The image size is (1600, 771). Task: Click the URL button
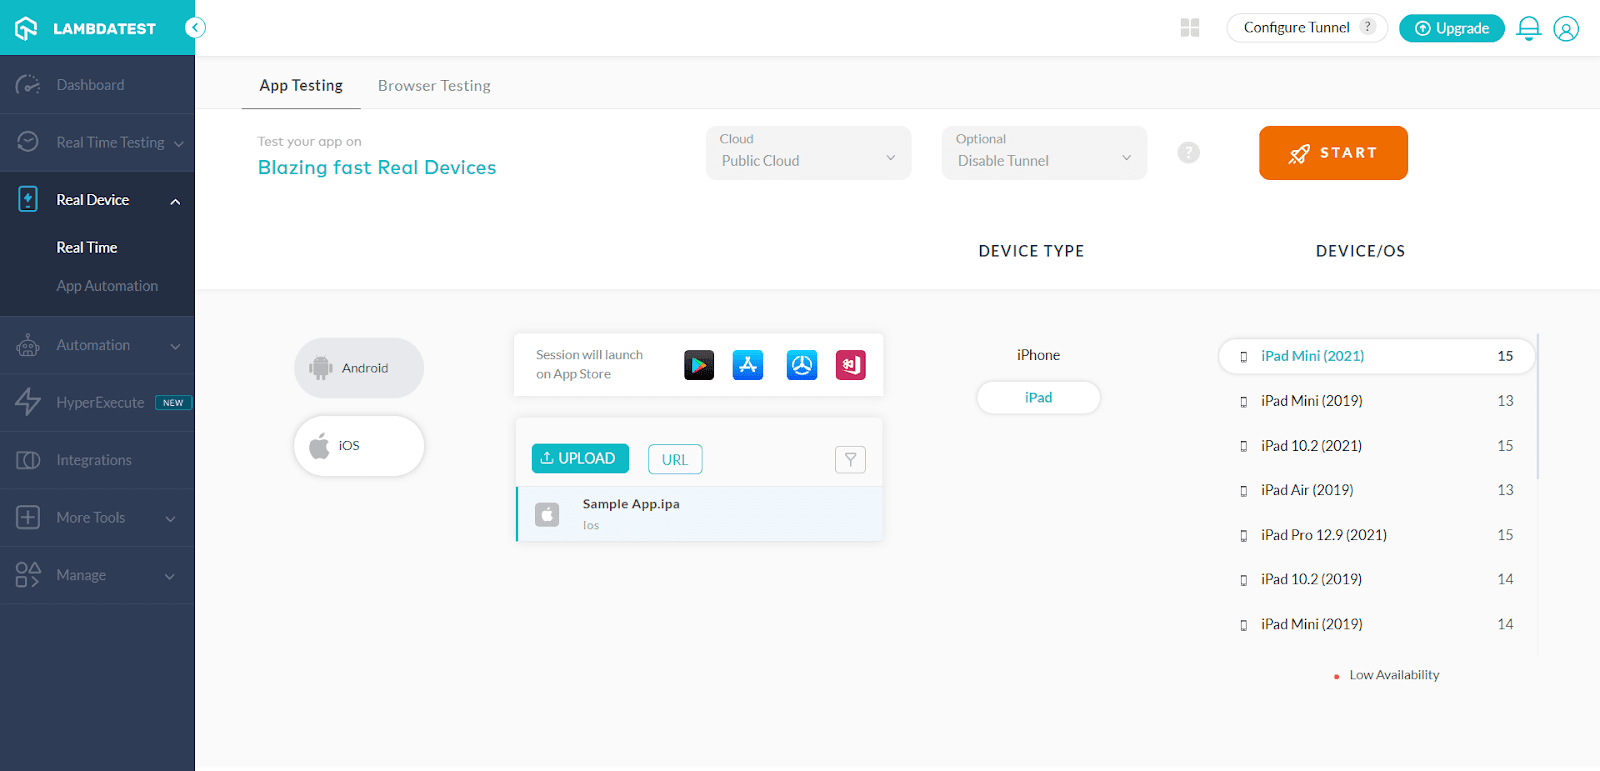675,459
